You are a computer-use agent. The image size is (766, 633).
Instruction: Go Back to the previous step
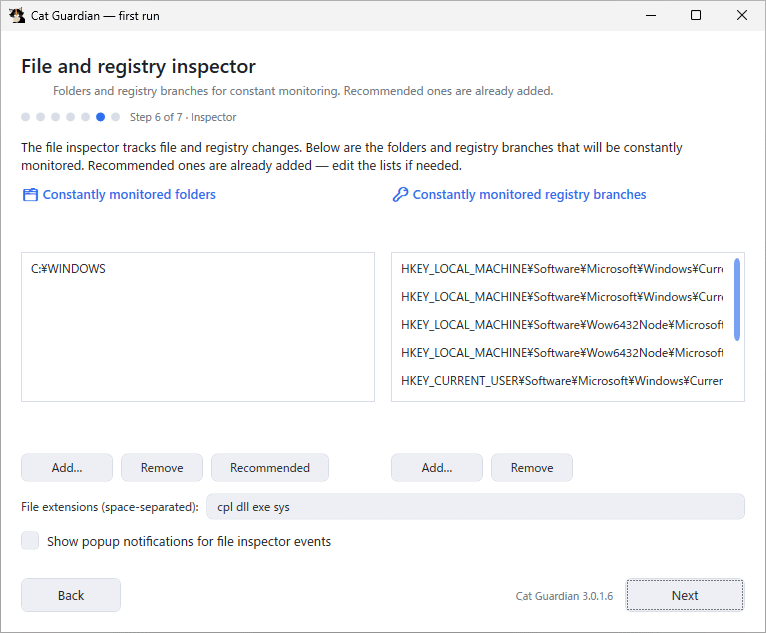(x=71, y=595)
